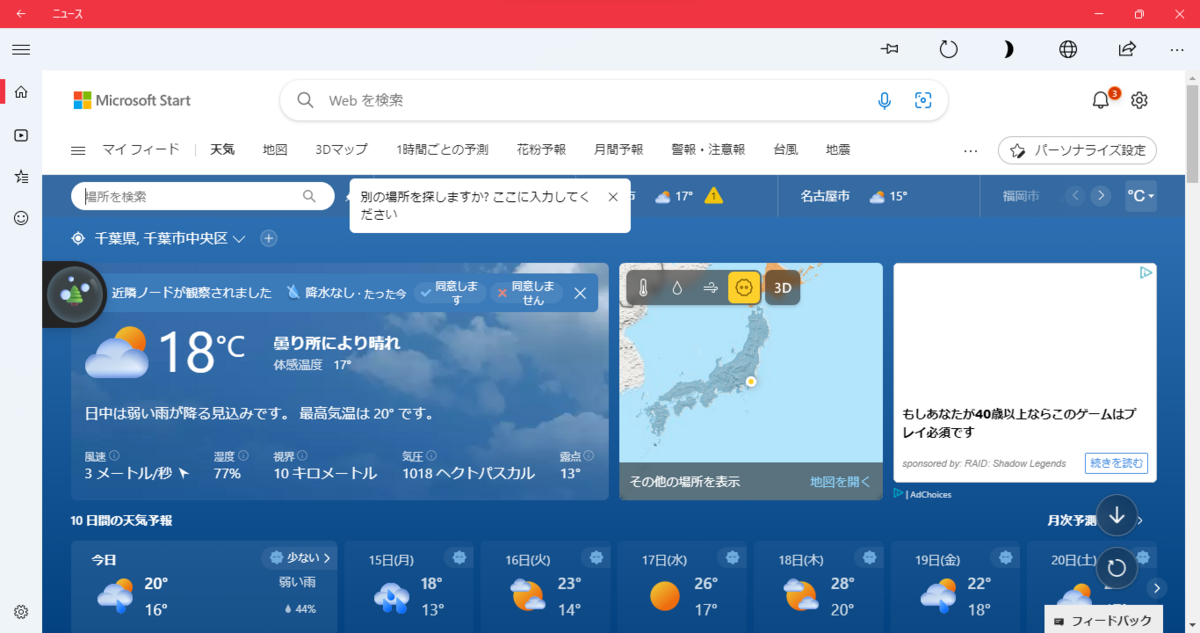The width and height of the screenshot is (1200, 633).
Task: Open the favorites star list icon
Action: [x=21, y=176]
